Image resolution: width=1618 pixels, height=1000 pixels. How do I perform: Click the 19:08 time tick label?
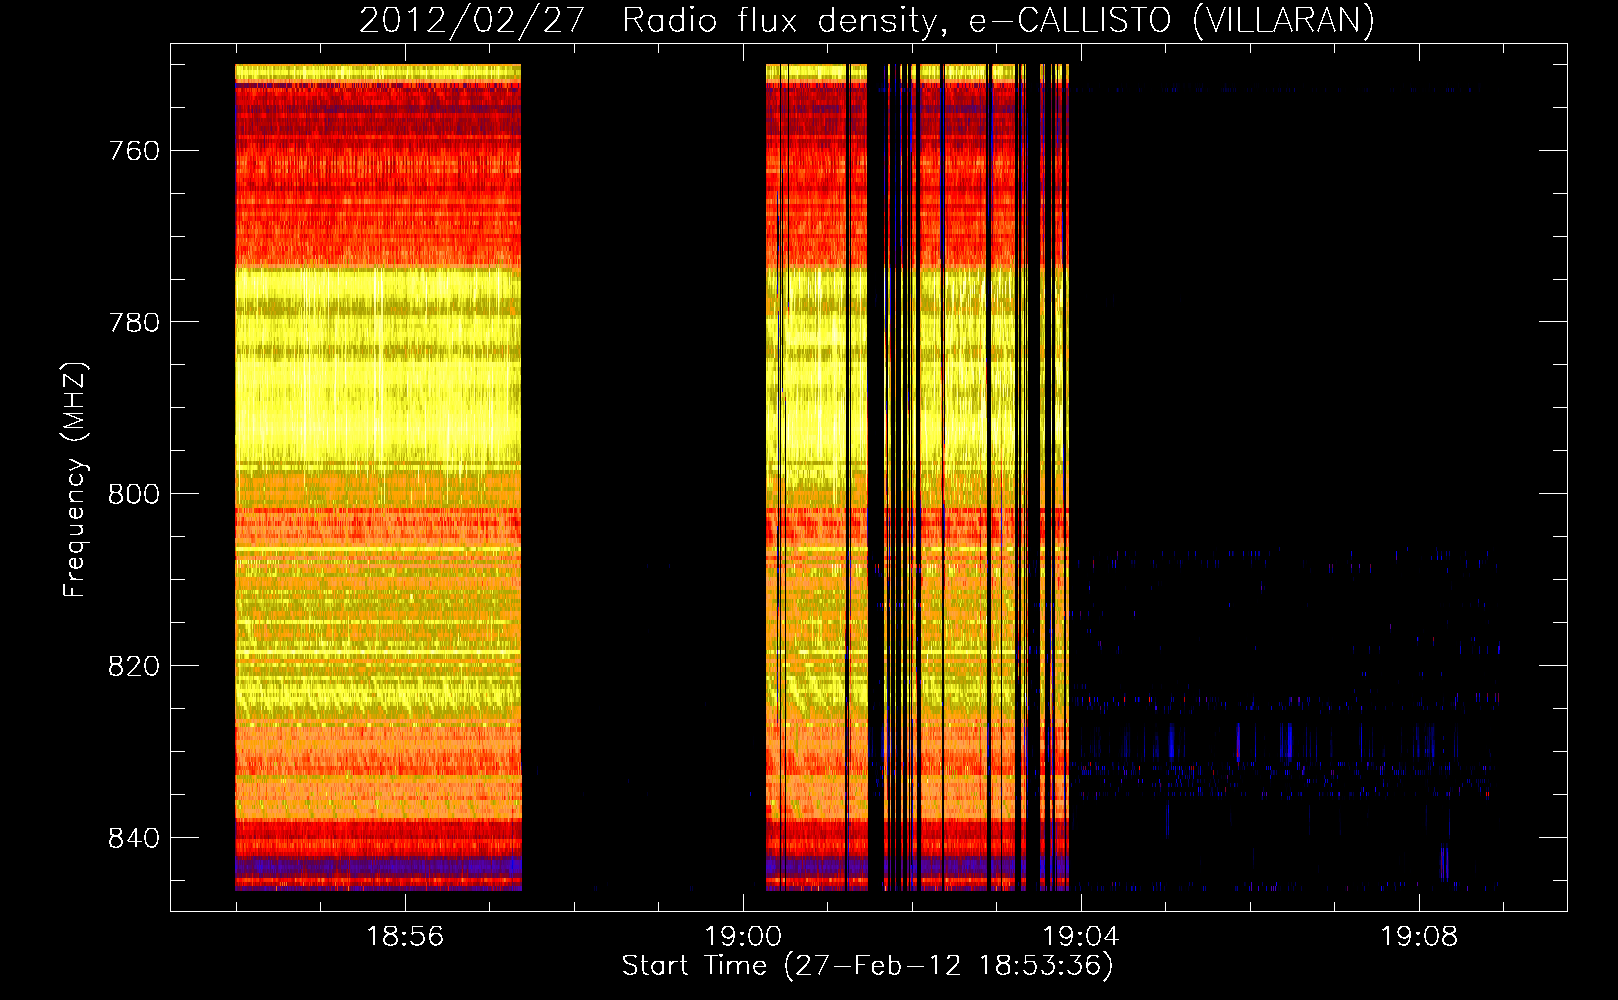[1419, 937]
